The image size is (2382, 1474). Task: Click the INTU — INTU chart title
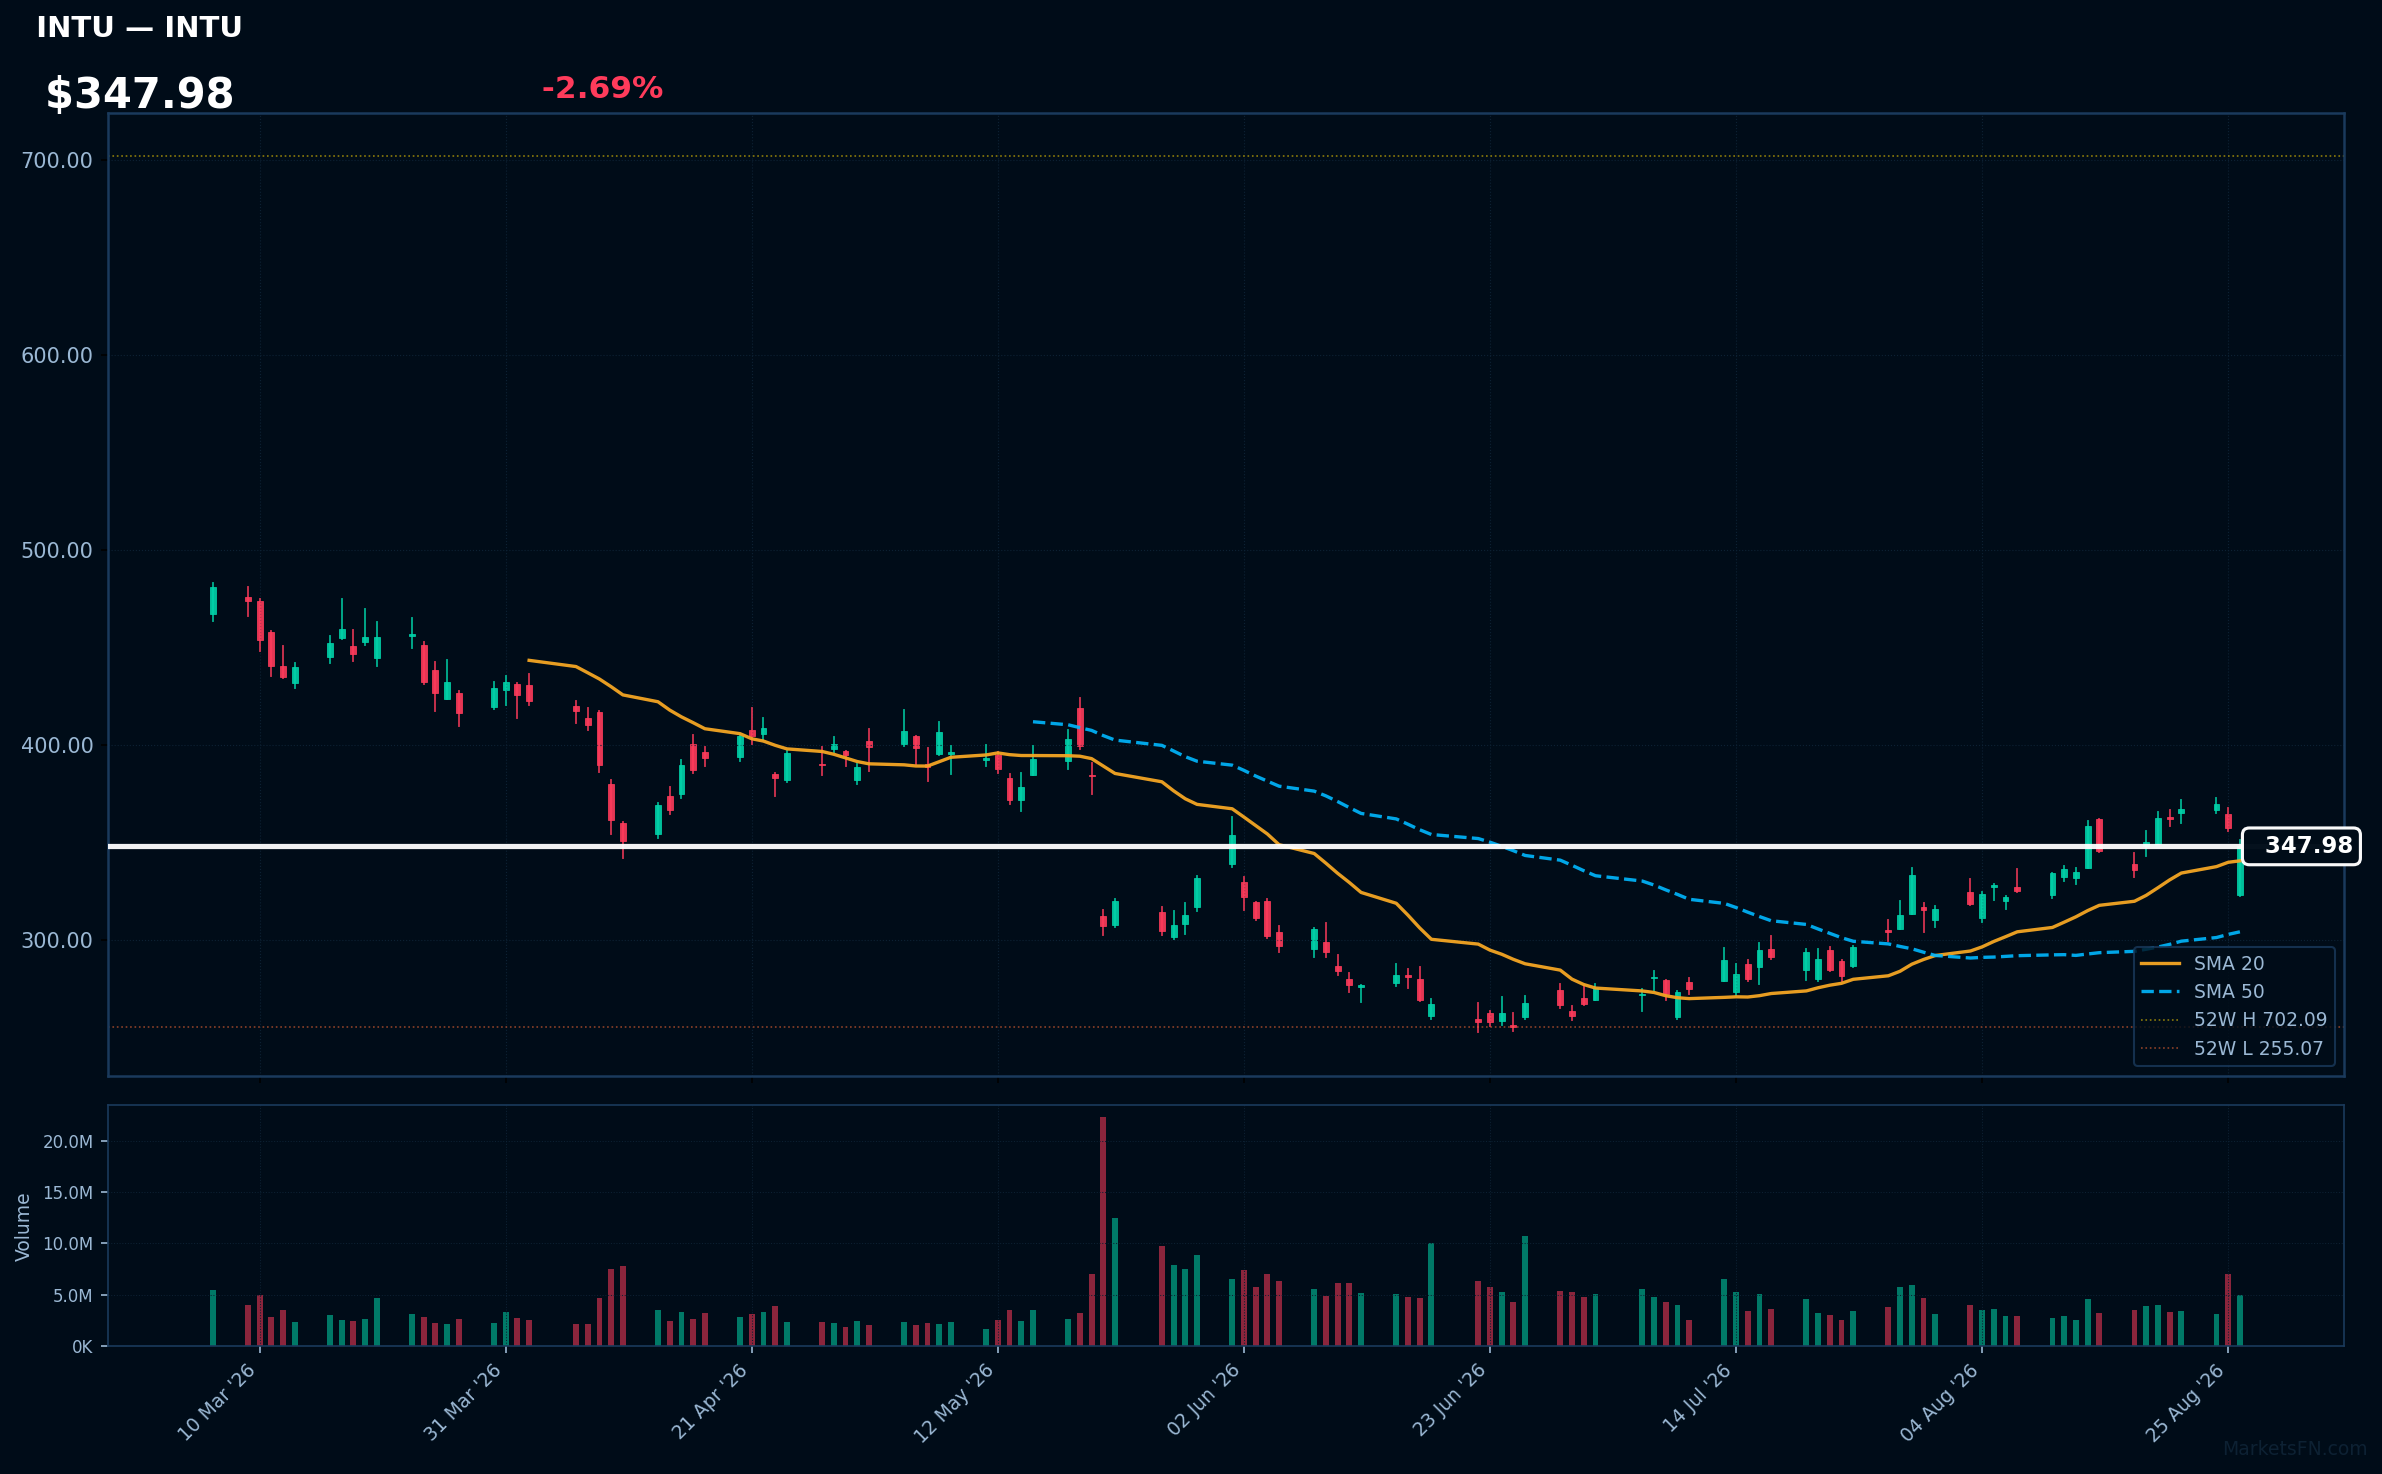139,27
